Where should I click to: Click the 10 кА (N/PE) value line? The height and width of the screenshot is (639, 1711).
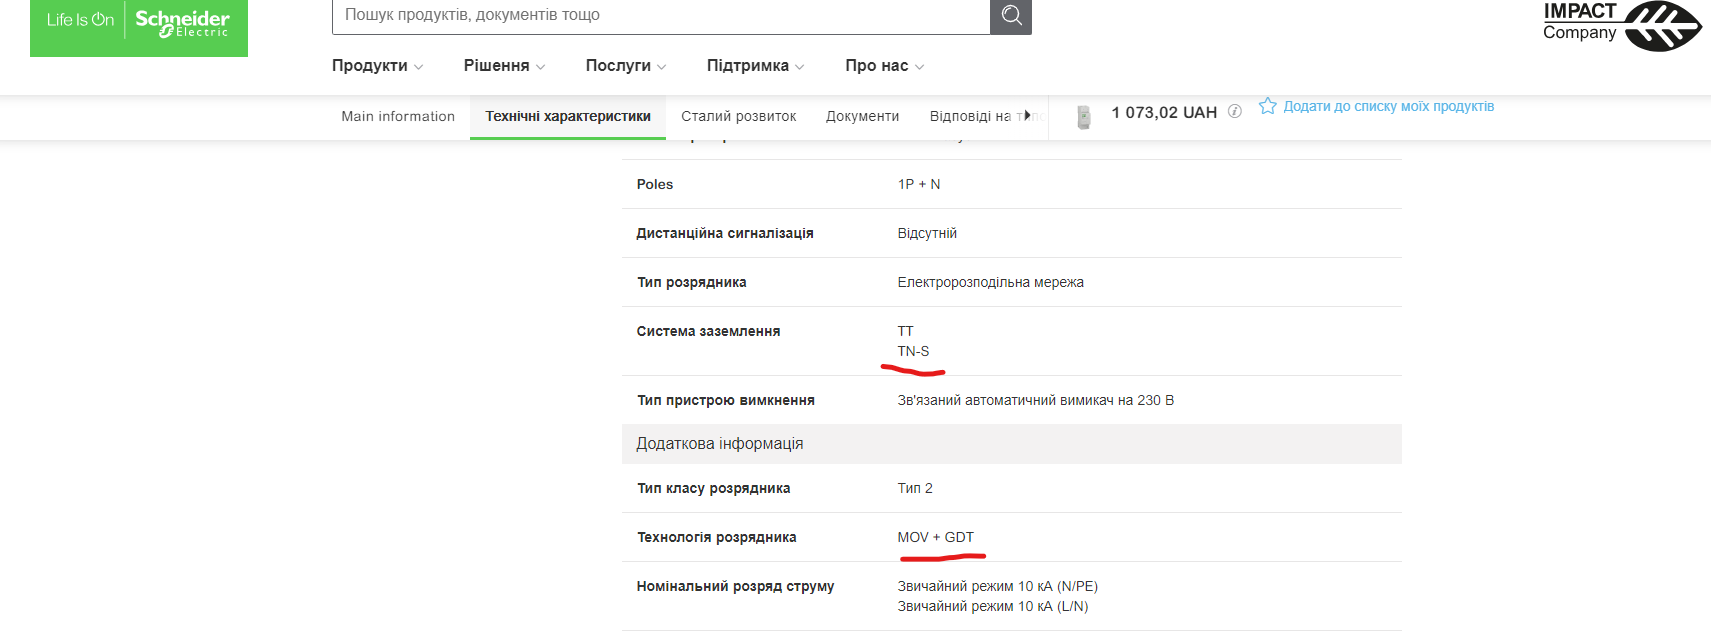coord(998,586)
